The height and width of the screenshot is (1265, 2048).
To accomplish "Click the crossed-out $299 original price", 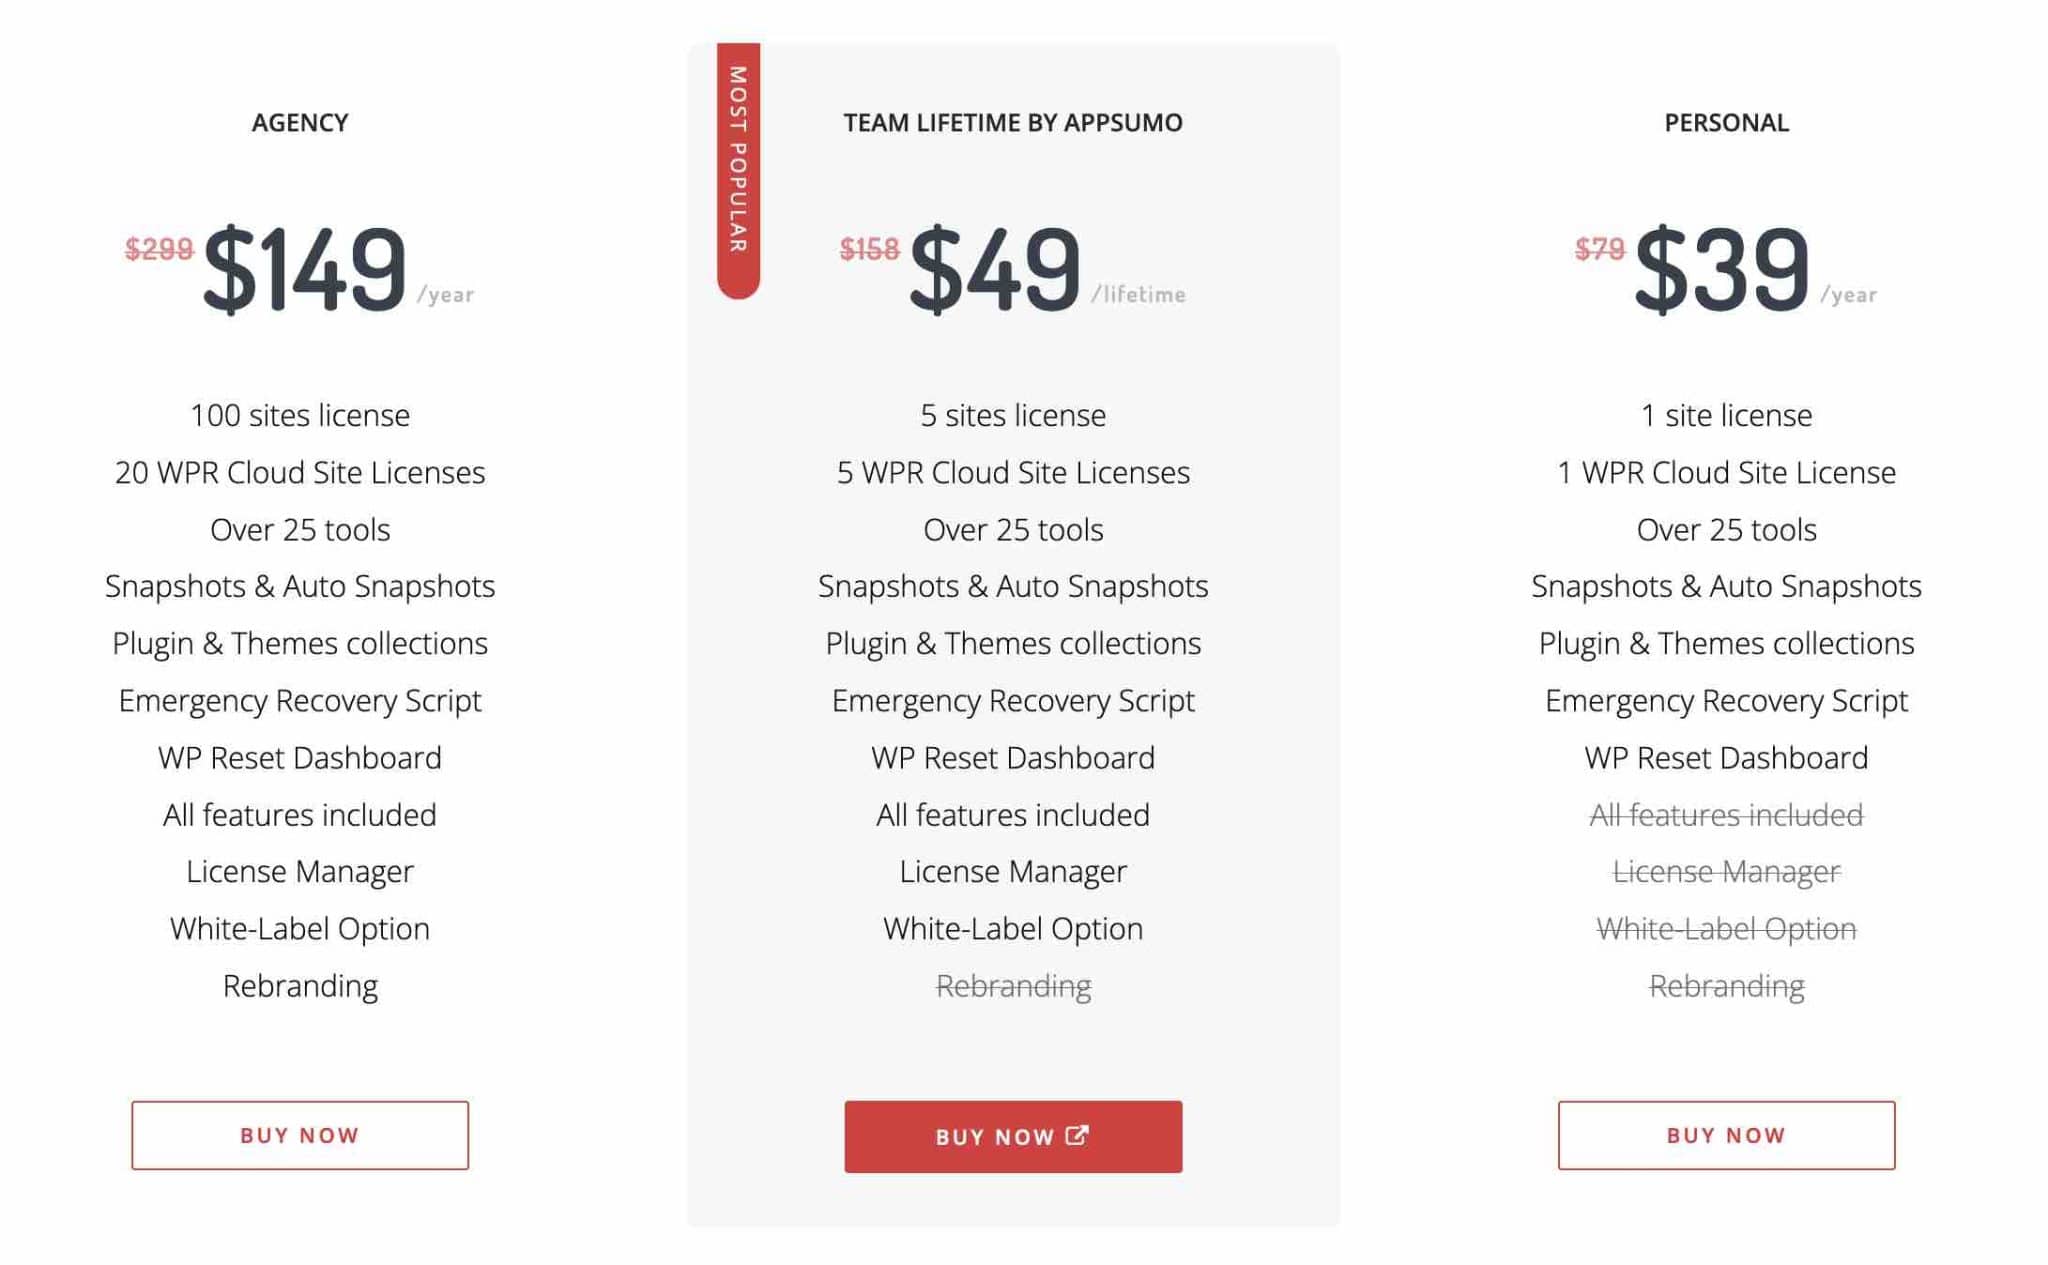I will pos(159,248).
